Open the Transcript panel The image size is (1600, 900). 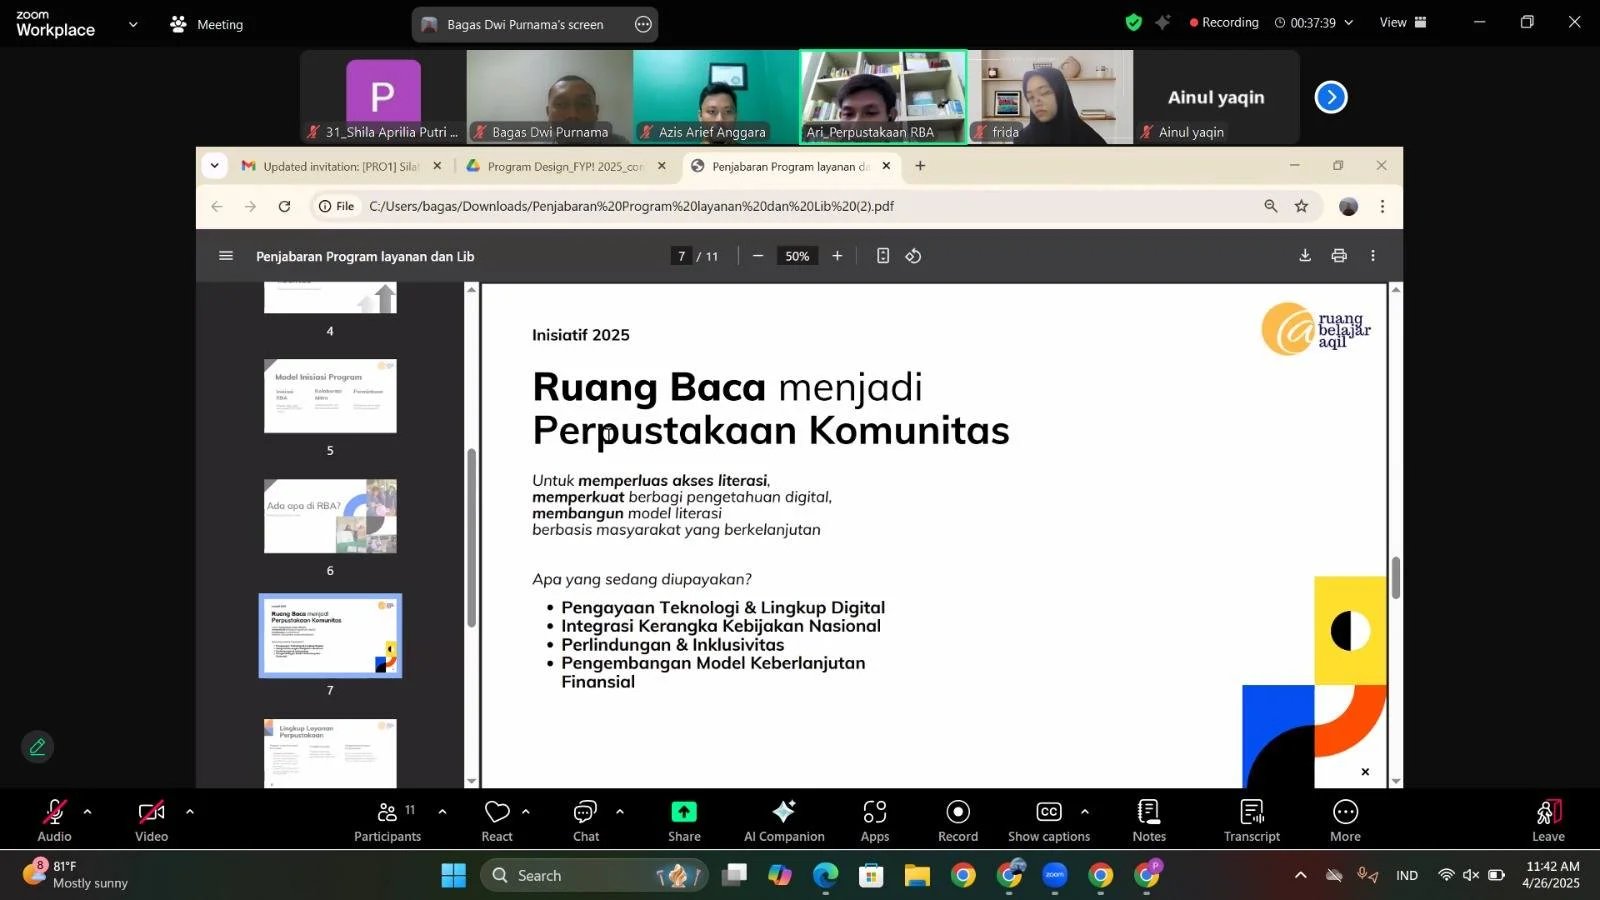(x=1252, y=820)
